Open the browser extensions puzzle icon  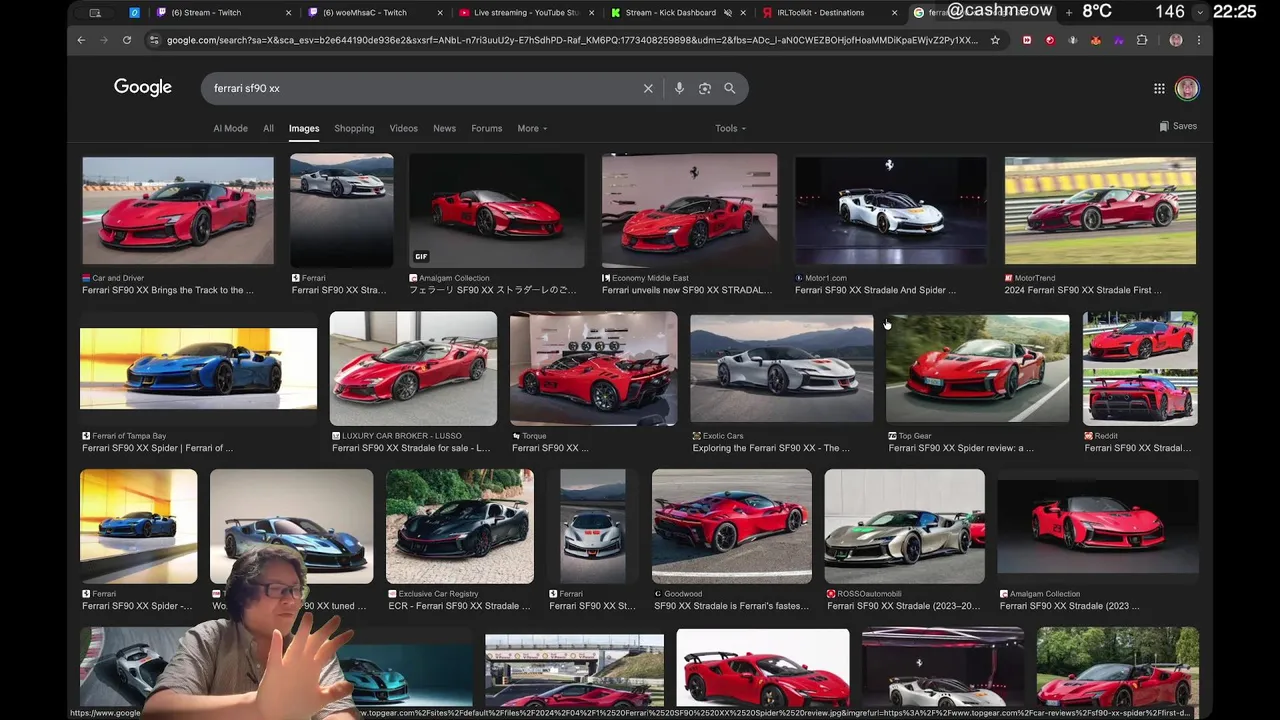pos(1142,40)
